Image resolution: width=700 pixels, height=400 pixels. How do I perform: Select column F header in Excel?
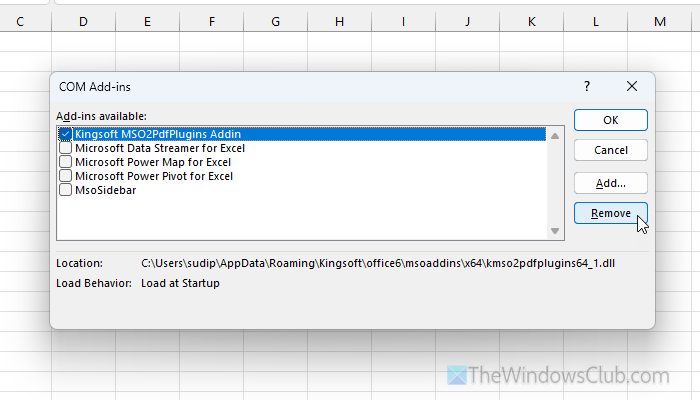point(212,21)
